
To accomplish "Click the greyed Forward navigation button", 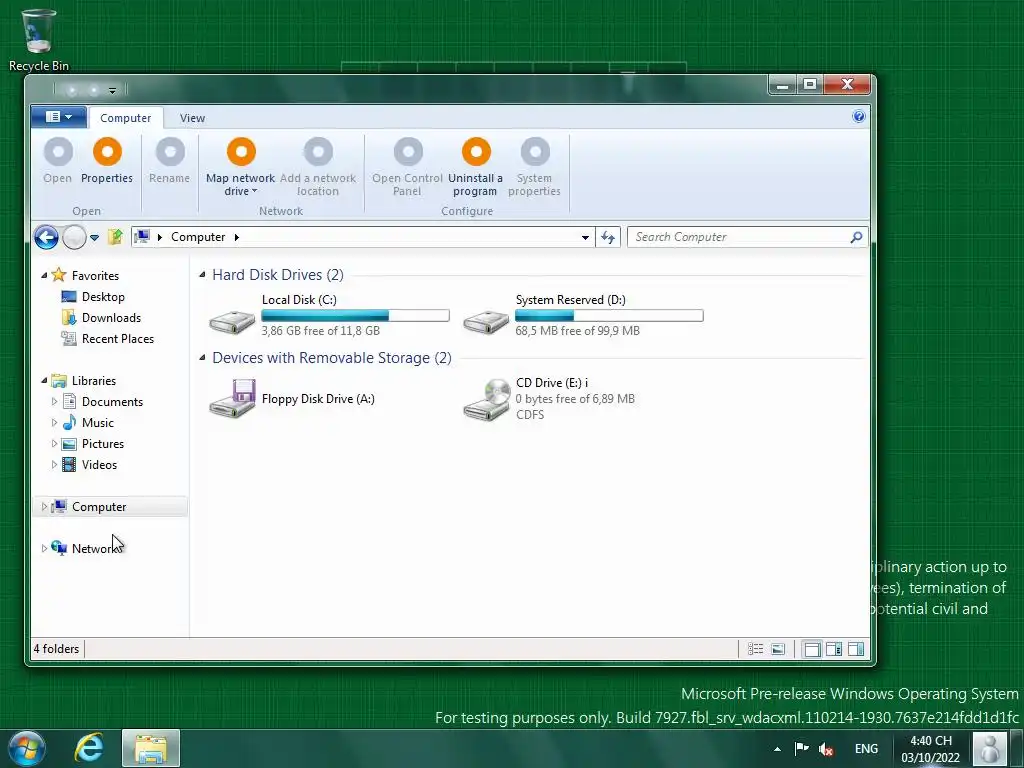I will point(74,237).
